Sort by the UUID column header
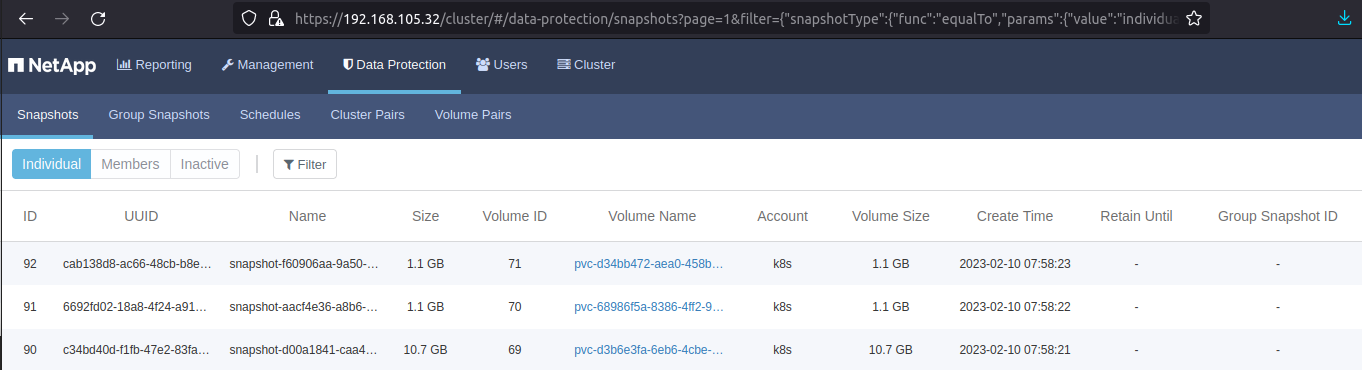This screenshot has height=370, width=1362. [141, 216]
